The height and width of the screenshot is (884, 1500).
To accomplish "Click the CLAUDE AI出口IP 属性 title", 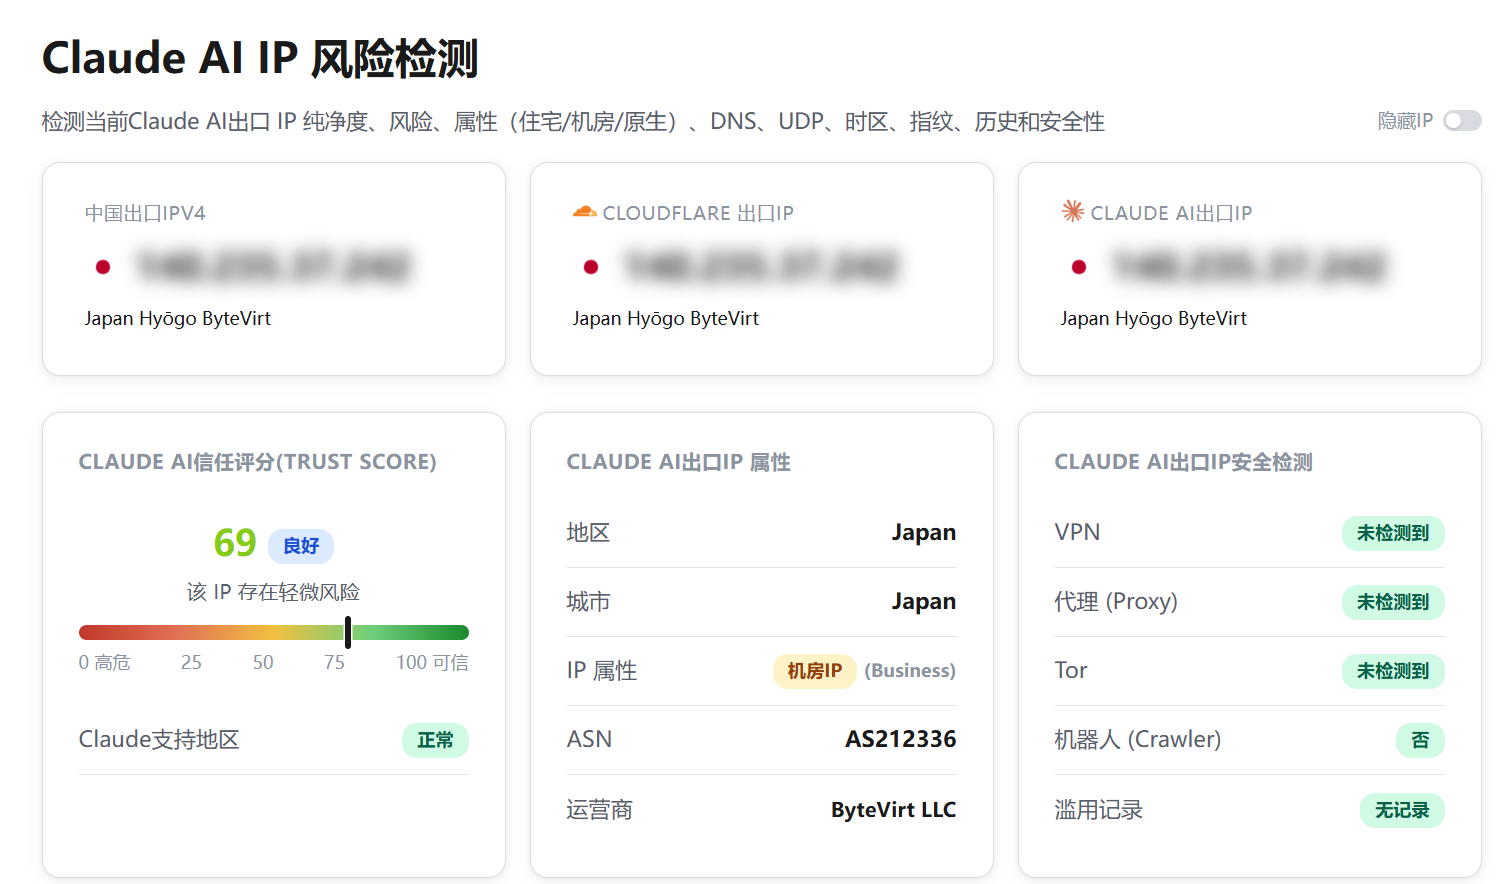I will click(x=679, y=462).
